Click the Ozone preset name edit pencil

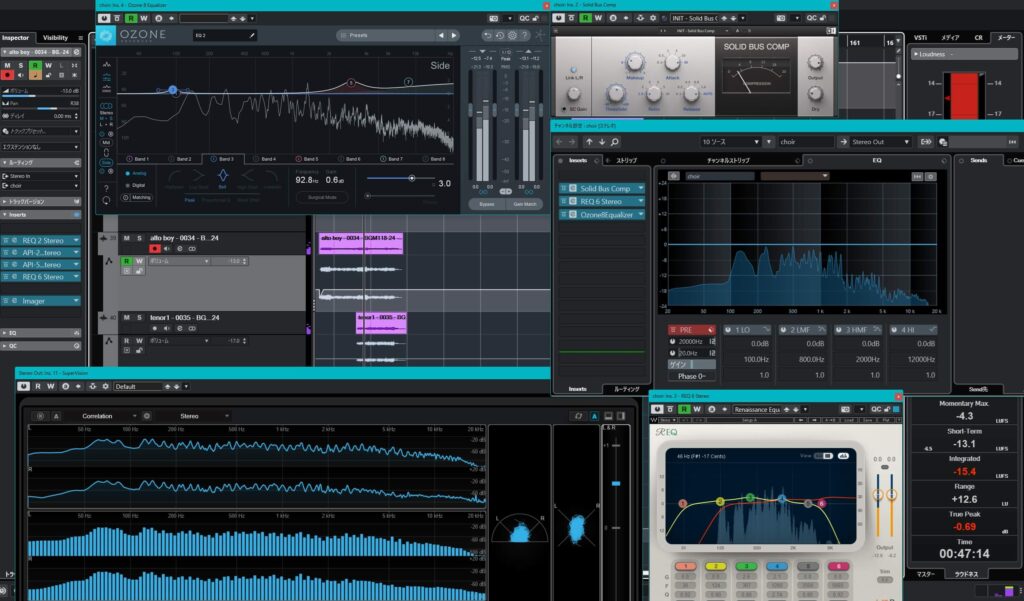tap(252, 35)
